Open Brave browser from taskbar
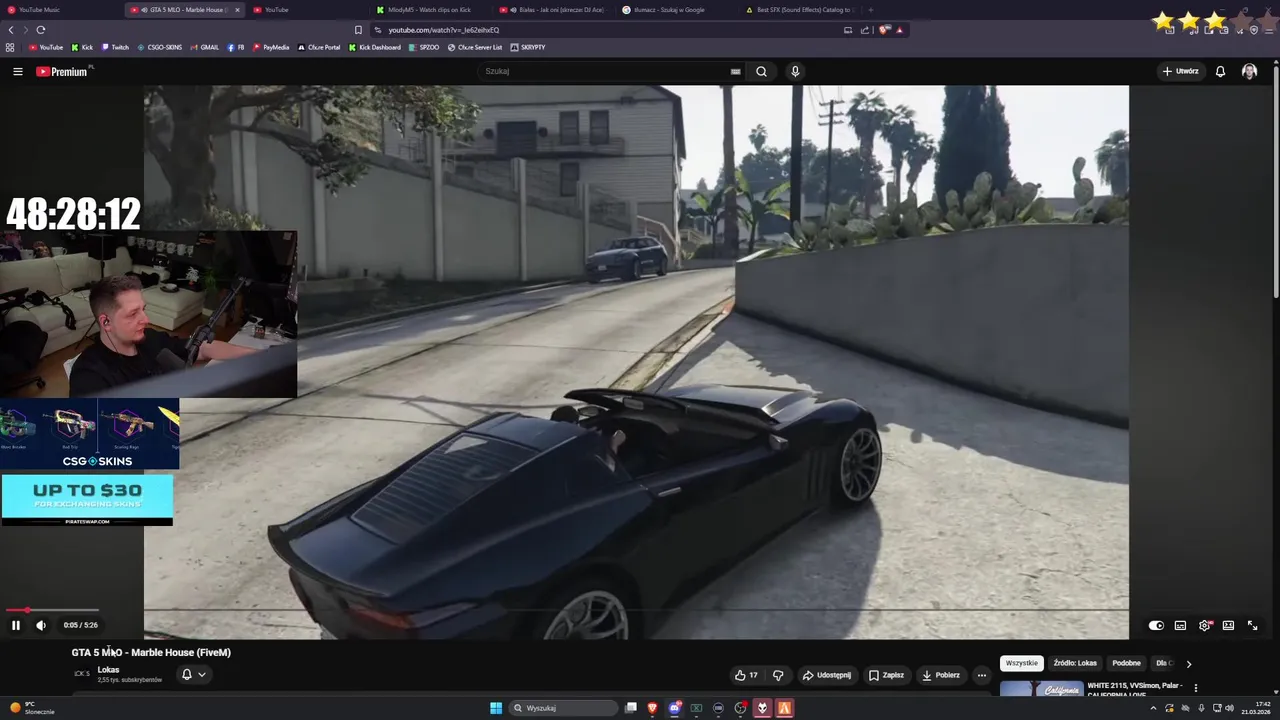This screenshot has width=1280, height=720. coord(653,708)
